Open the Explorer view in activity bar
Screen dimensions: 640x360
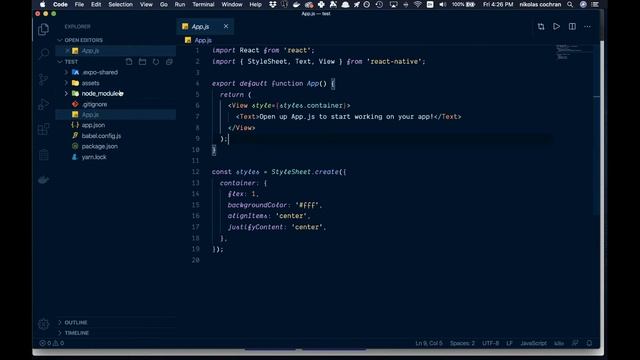pyautogui.click(x=43, y=29)
